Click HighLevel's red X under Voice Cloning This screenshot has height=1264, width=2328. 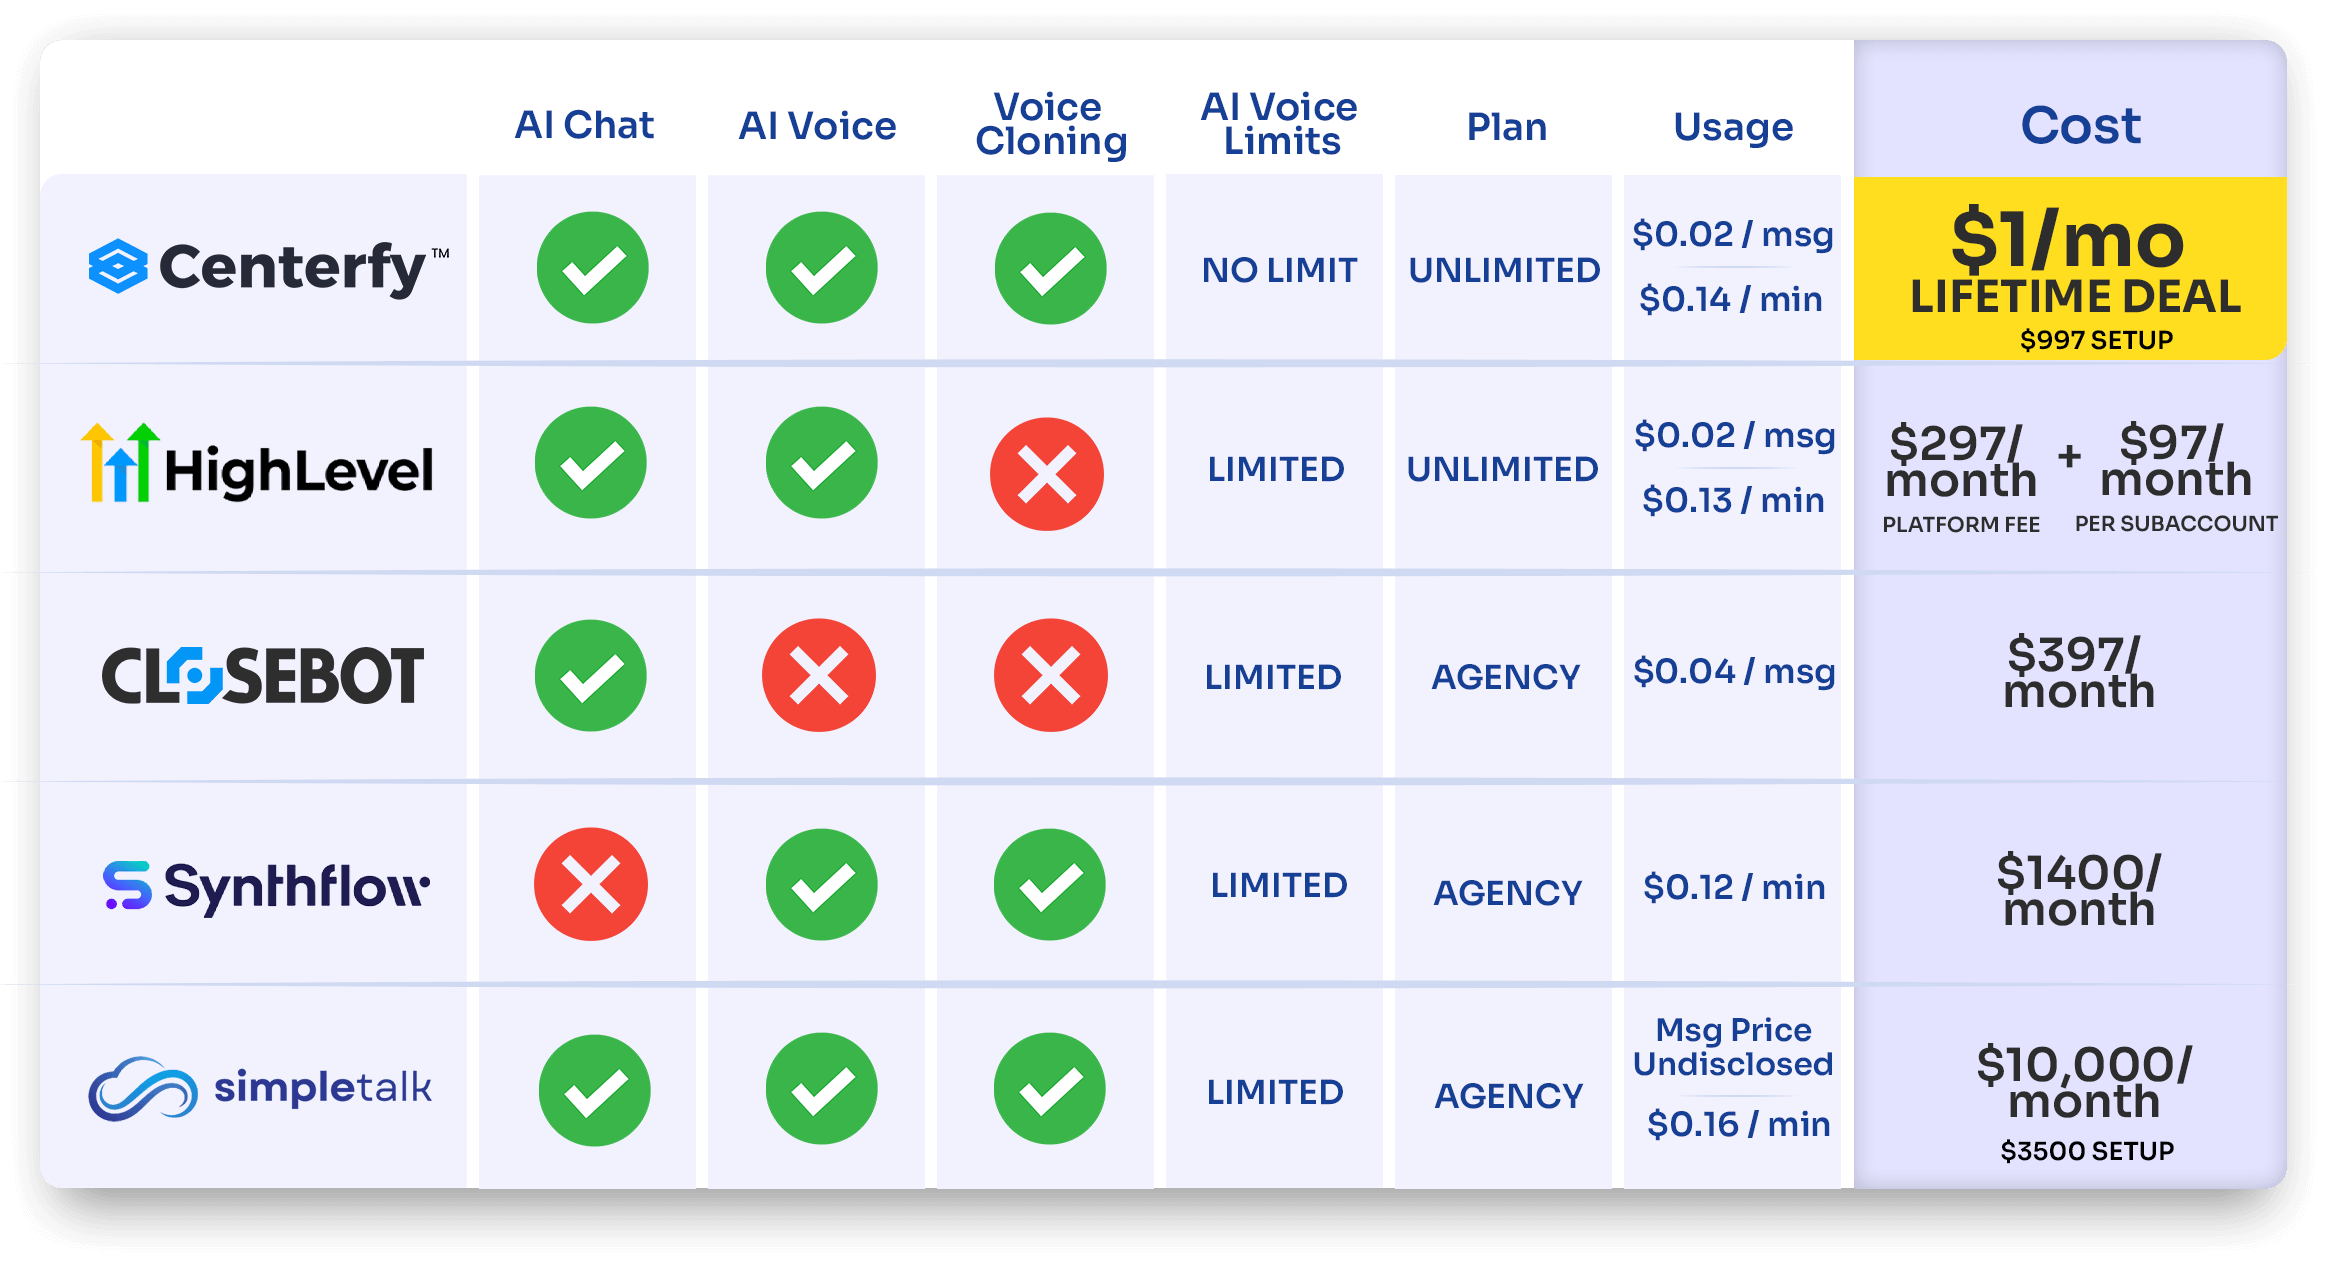(x=1047, y=474)
